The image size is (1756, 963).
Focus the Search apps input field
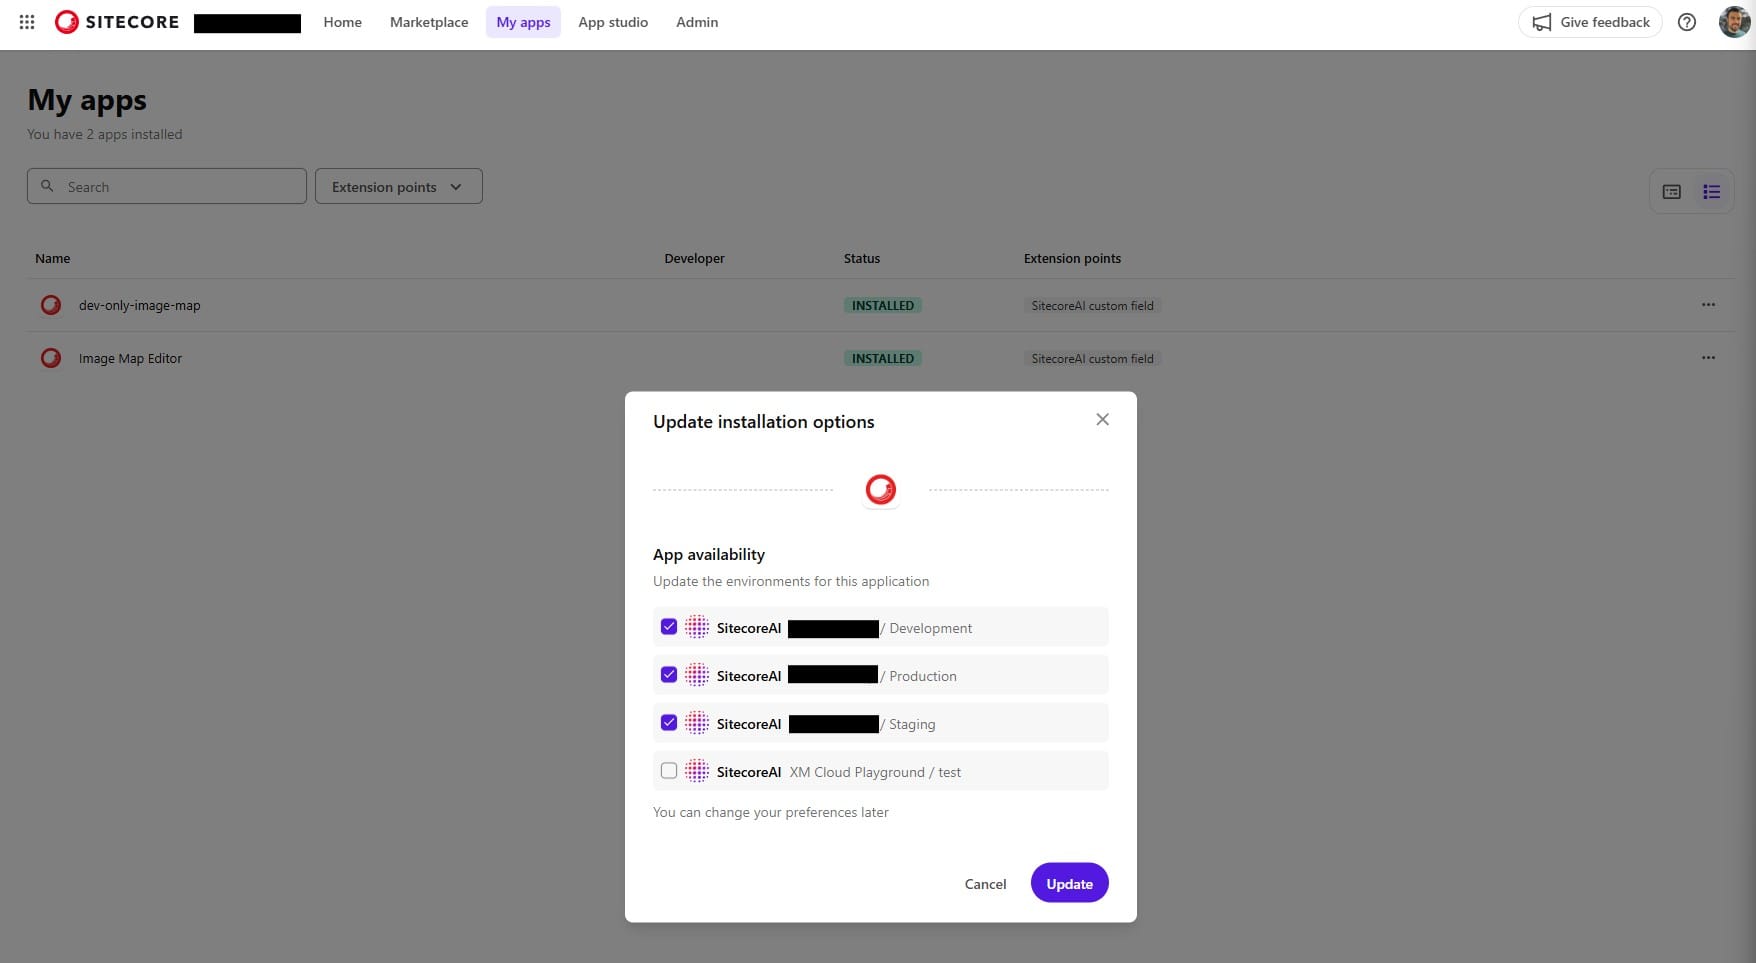[x=167, y=186]
